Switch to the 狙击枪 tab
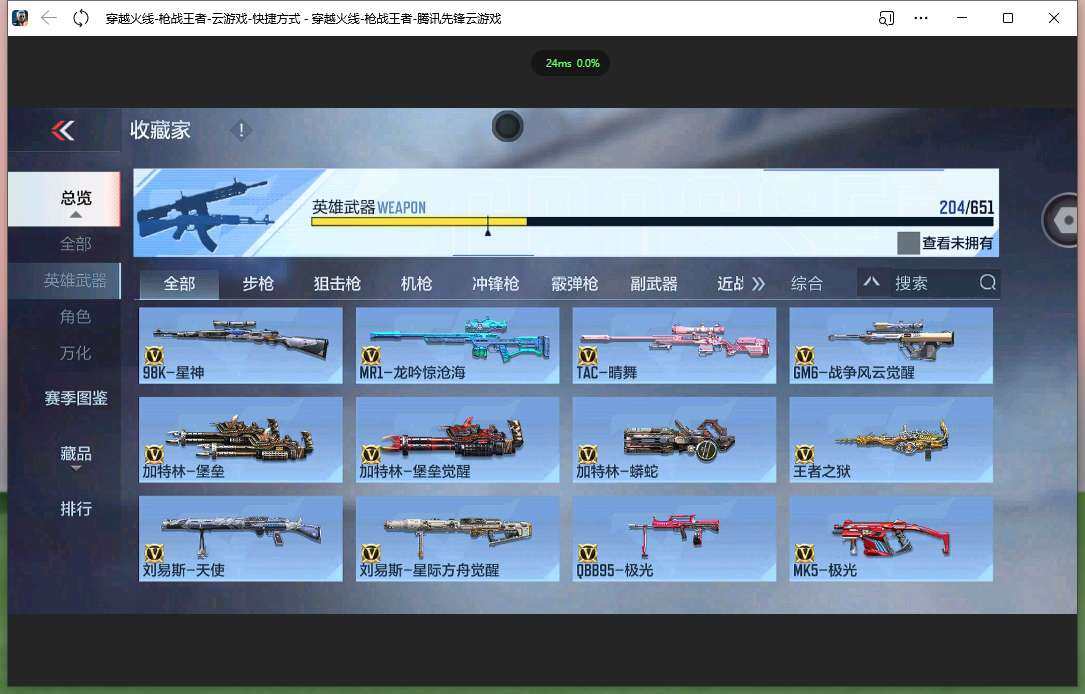The height and width of the screenshot is (694, 1085). (337, 284)
